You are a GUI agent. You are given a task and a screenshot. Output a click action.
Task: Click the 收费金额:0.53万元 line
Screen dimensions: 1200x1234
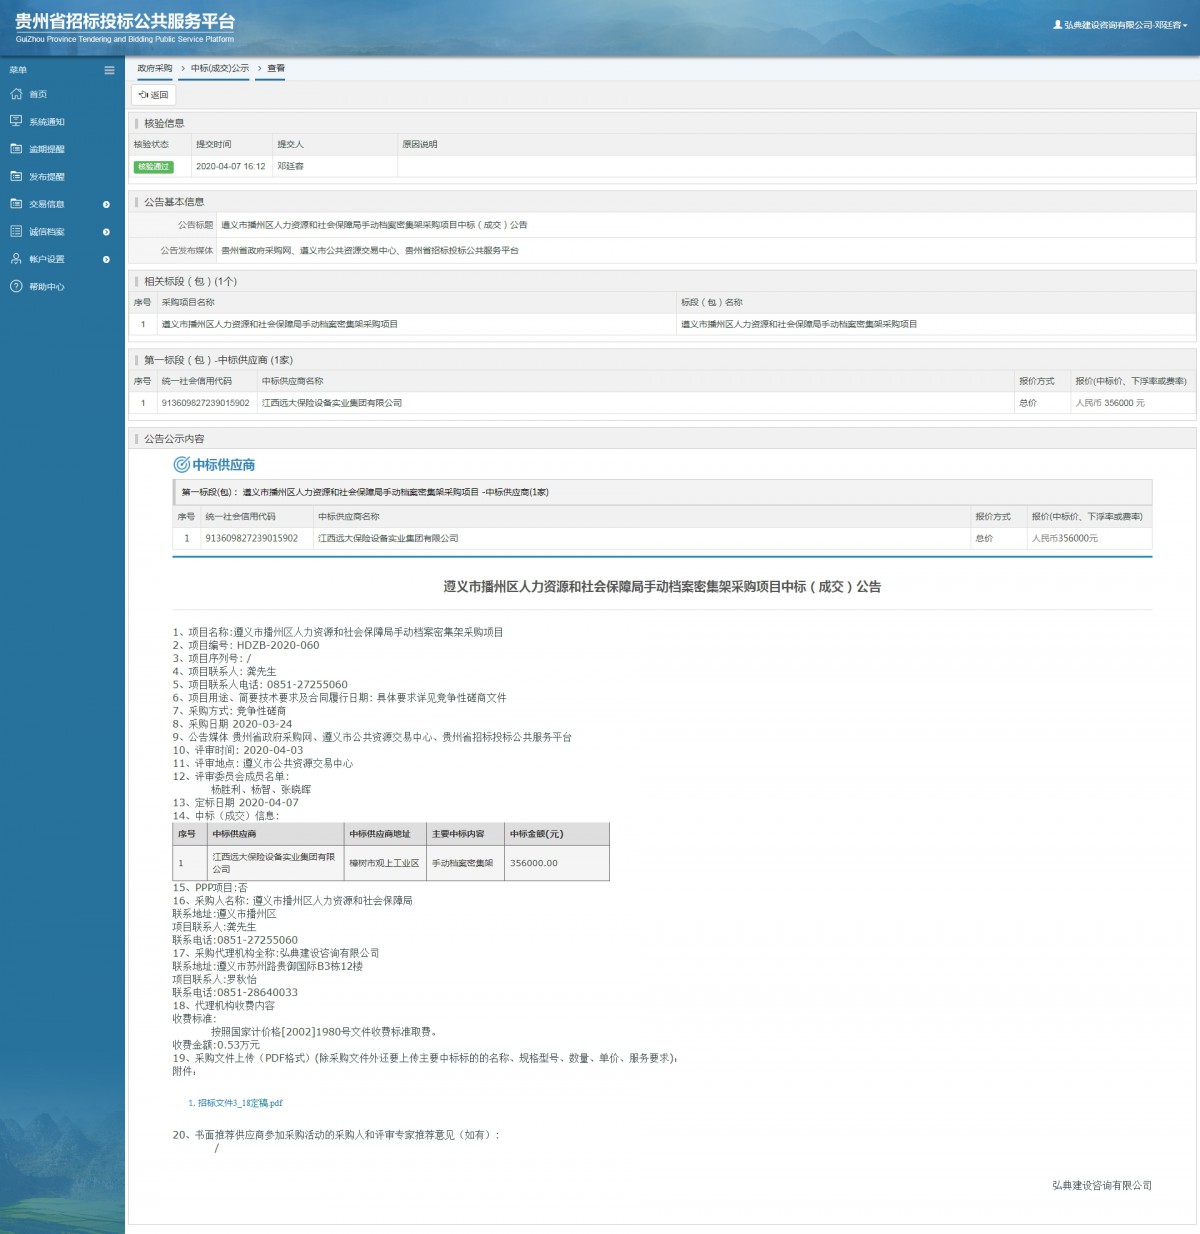click(216, 1045)
